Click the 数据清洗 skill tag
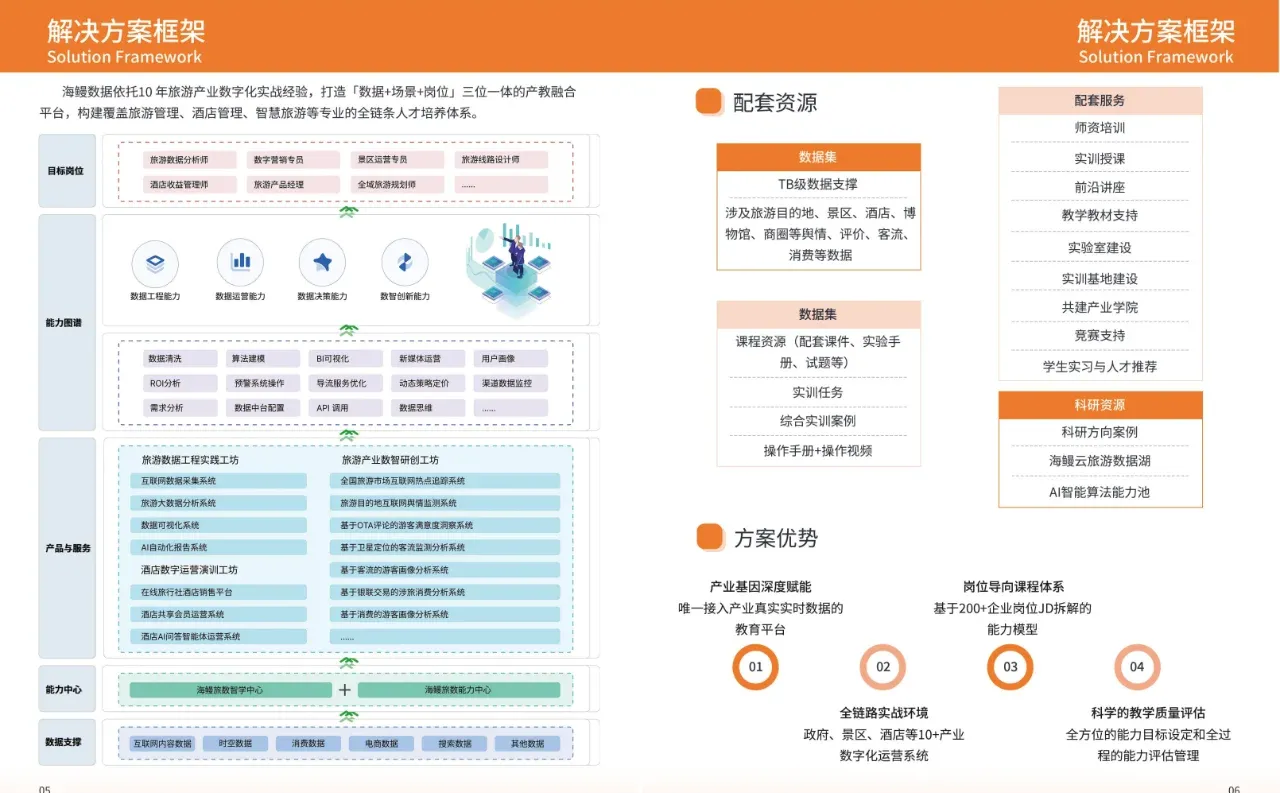The width and height of the screenshot is (1280, 793). [179, 357]
